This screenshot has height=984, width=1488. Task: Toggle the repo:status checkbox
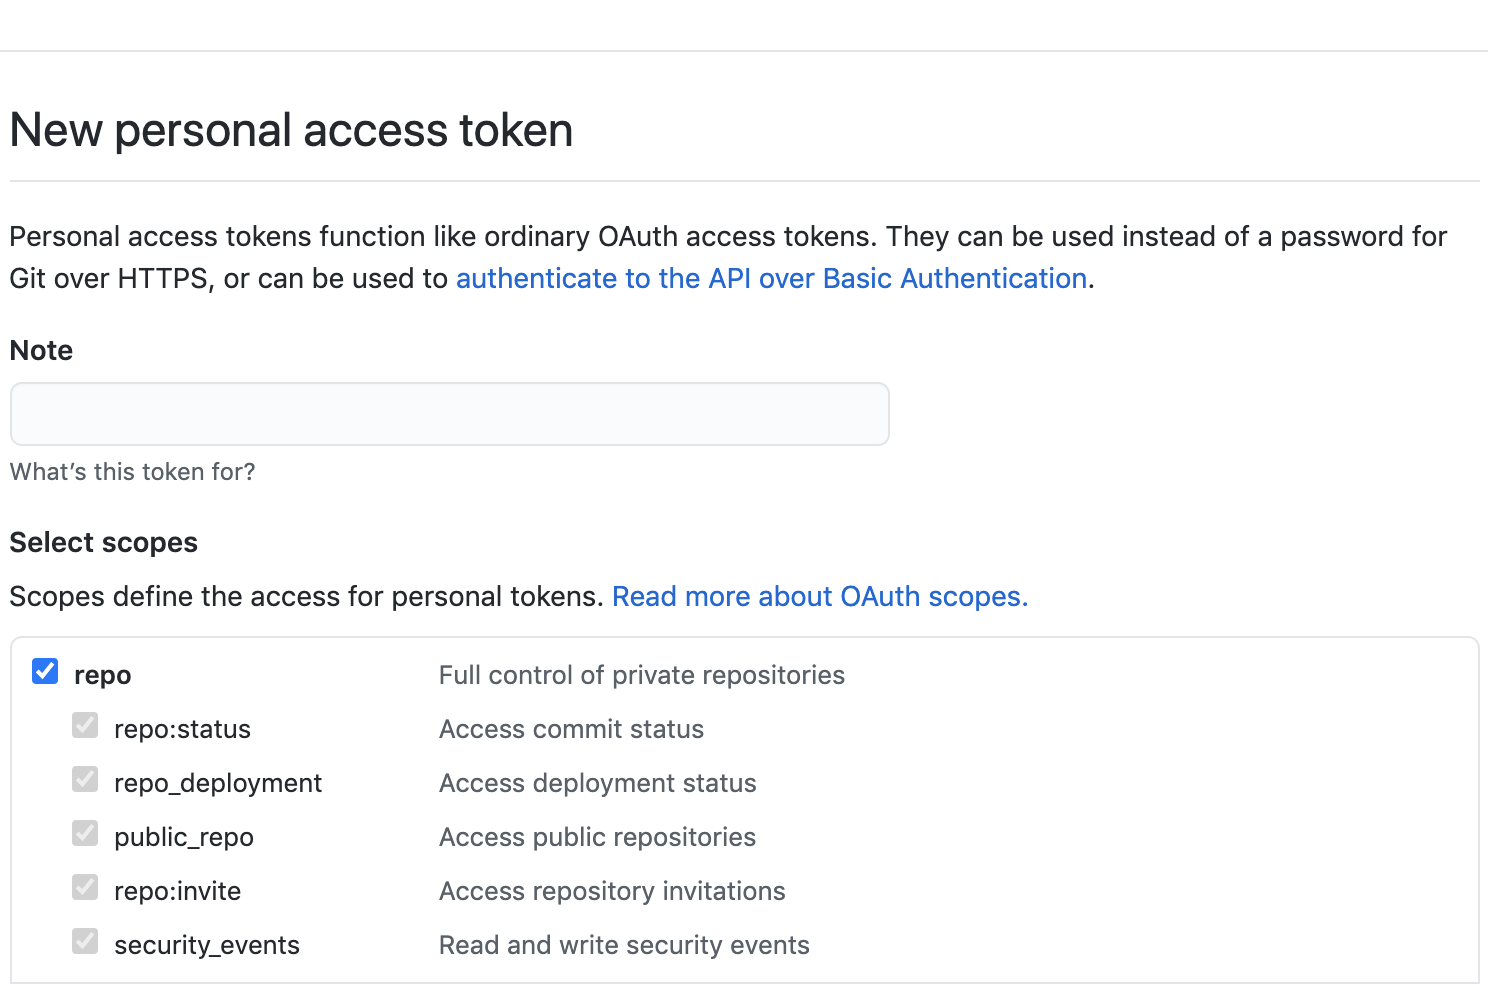(x=85, y=725)
